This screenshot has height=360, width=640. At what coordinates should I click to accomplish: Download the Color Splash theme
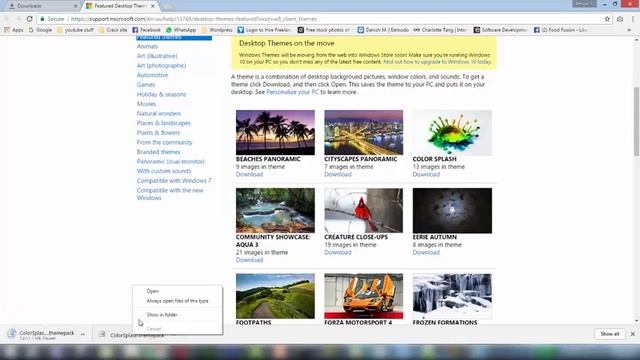[426, 174]
